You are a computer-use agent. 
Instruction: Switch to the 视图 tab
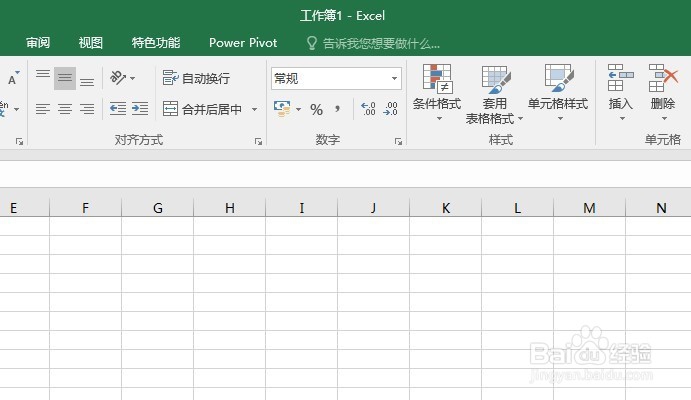point(91,43)
